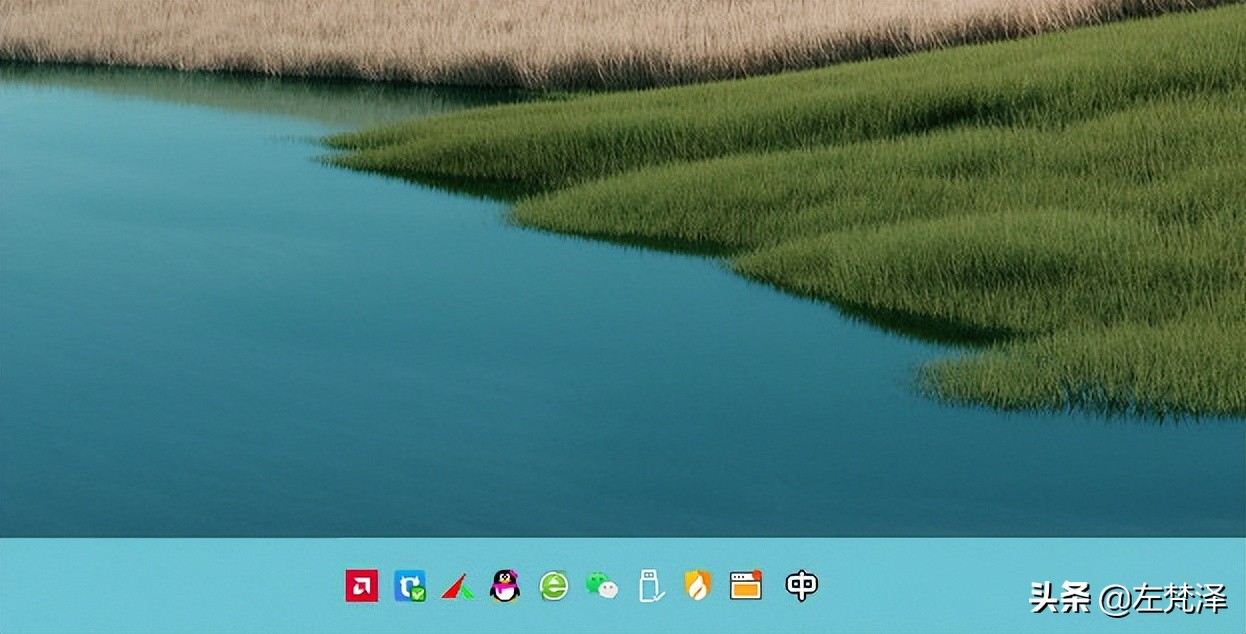
Task: Click the green grass field on the wallpaper
Action: tap(950, 180)
